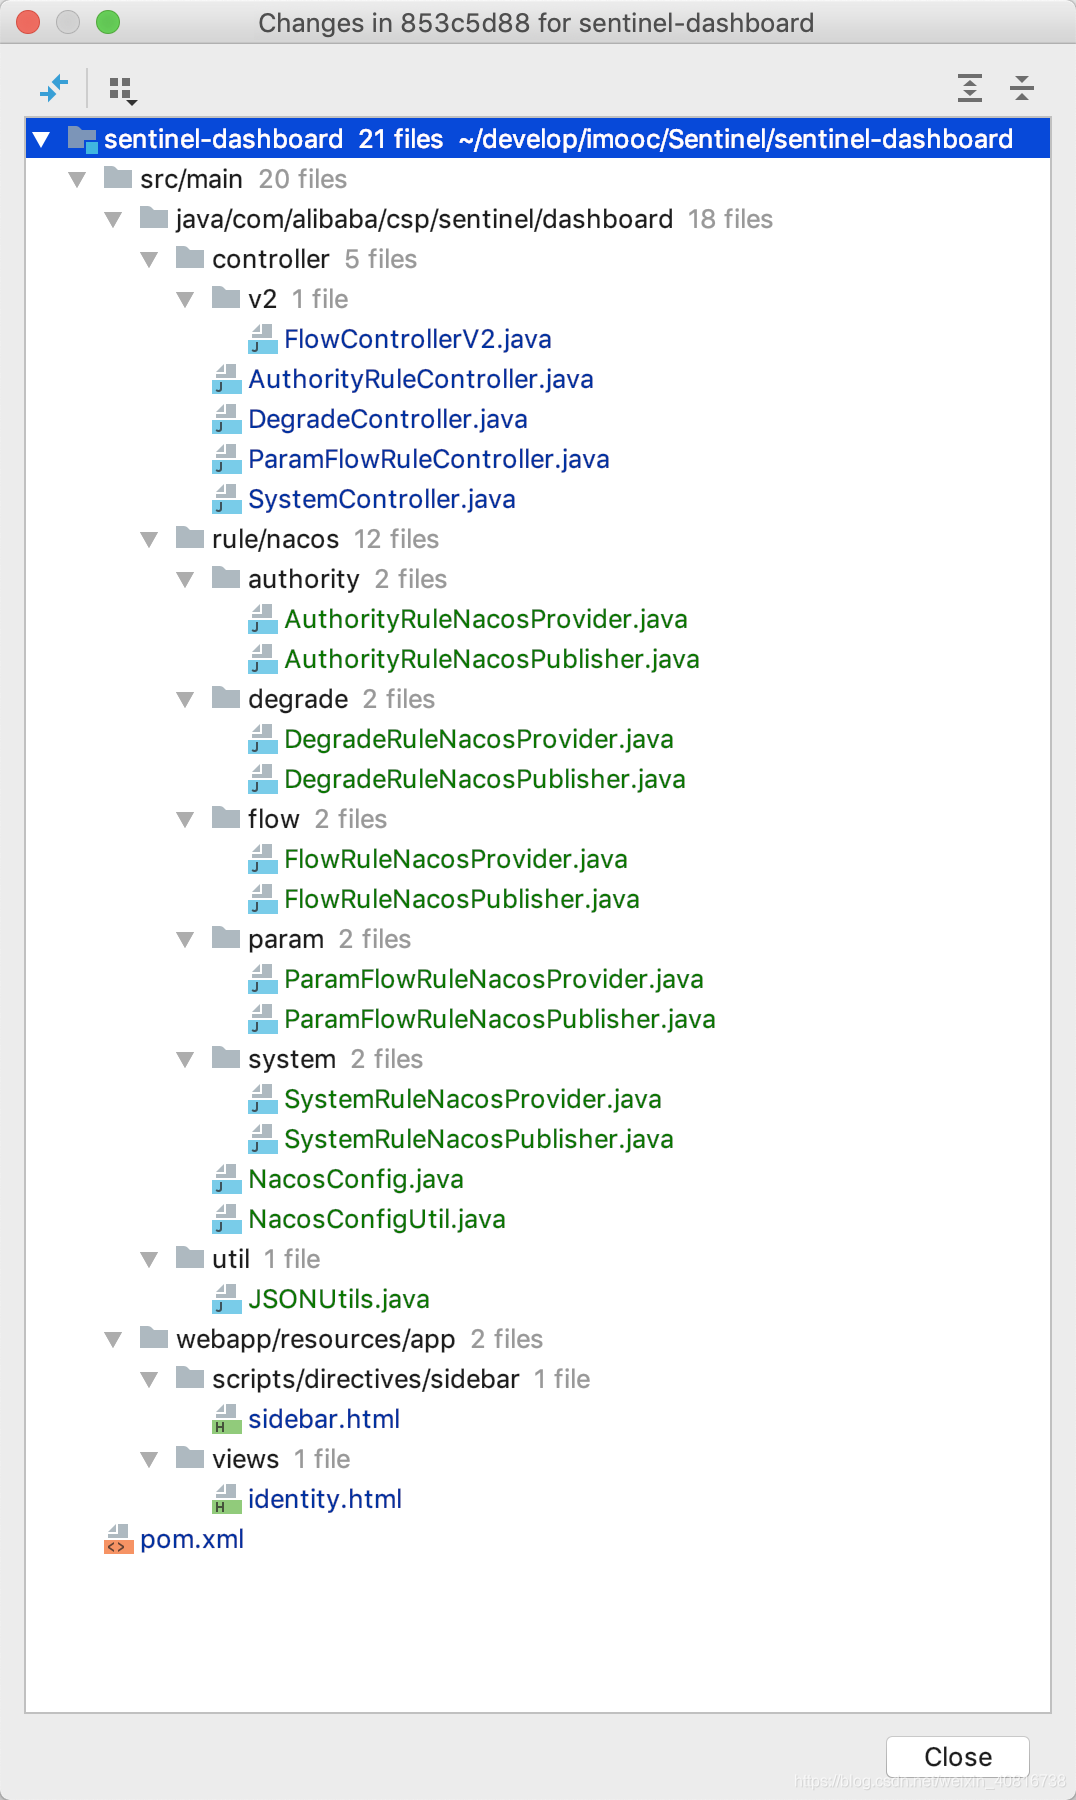This screenshot has width=1076, height=1800.
Task: Click the Close button
Action: point(958,1757)
